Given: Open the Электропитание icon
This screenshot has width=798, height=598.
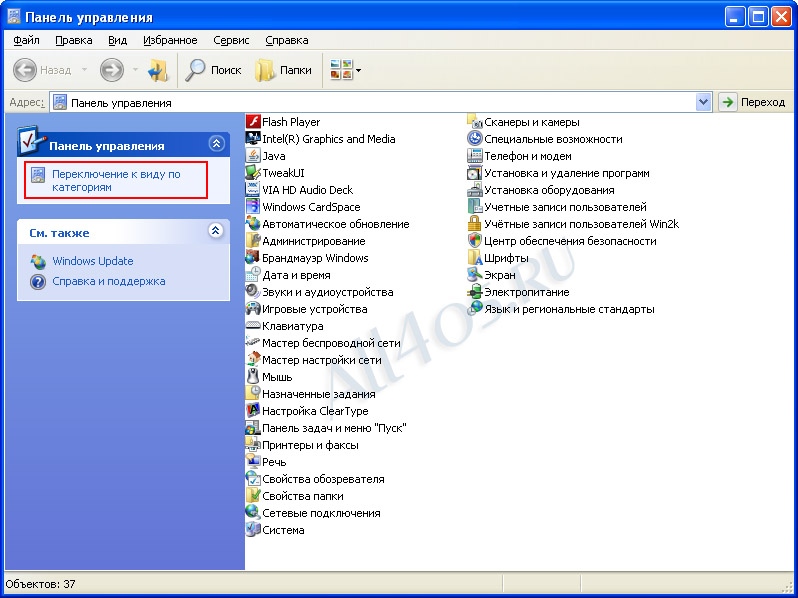Looking at the screenshot, I should tap(475, 292).
